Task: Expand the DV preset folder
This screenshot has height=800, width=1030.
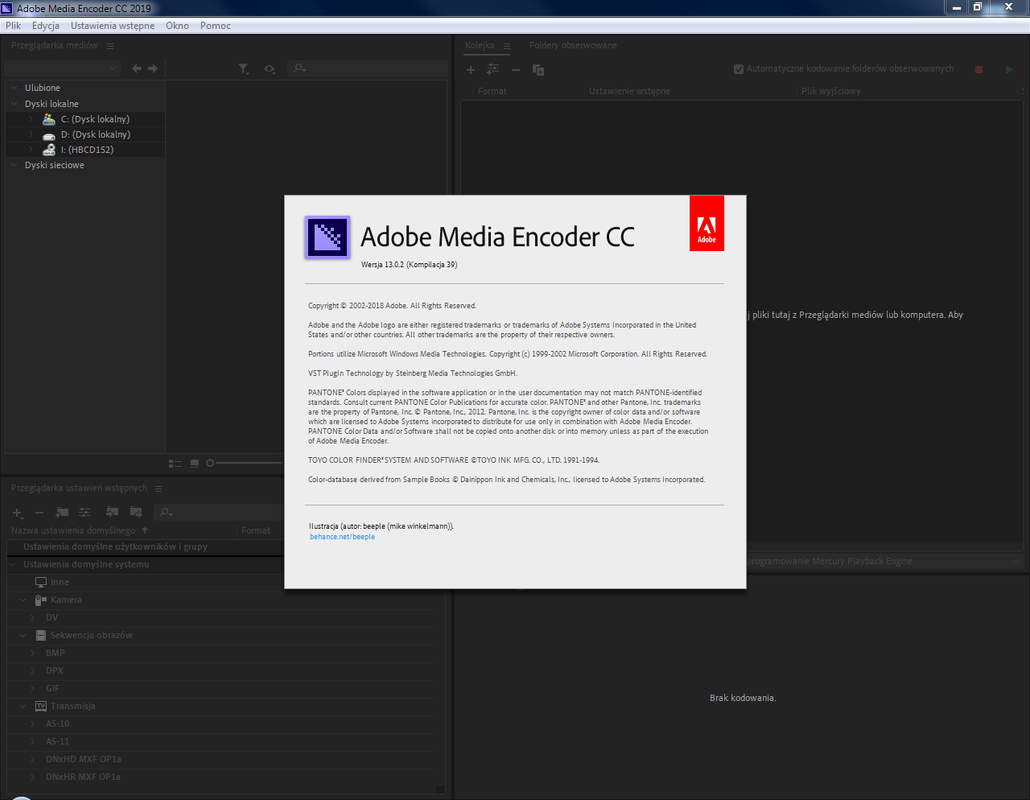Action: point(32,617)
